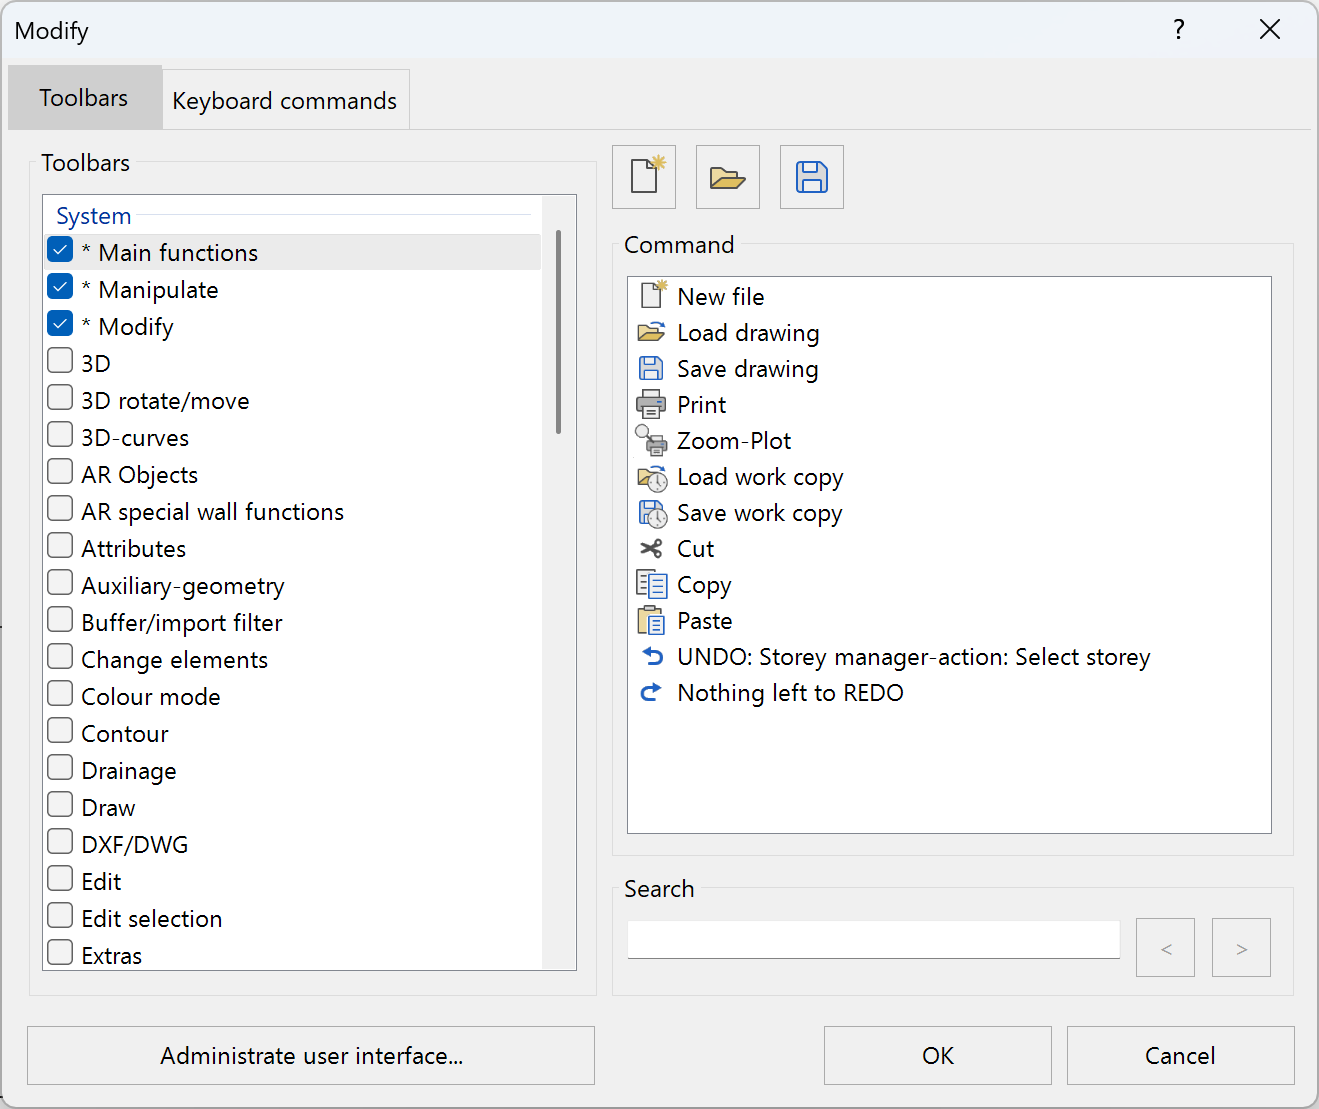
Task: Save the toolbar configuration with the disk icon
Action: click(x=811, y=177)
